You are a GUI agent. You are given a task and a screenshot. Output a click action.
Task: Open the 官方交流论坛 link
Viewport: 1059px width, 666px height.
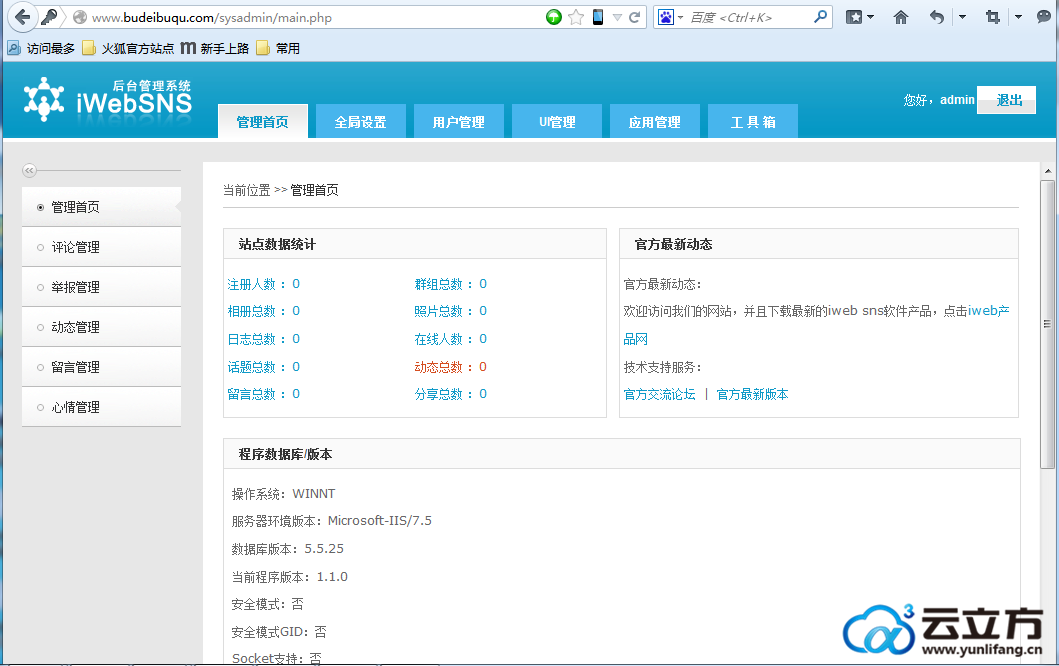coord(659,394)
